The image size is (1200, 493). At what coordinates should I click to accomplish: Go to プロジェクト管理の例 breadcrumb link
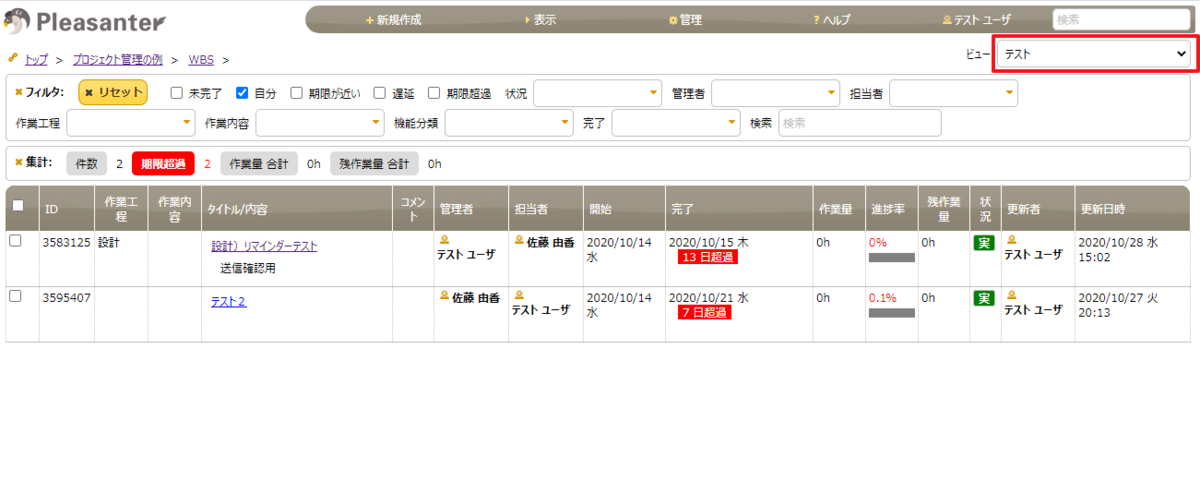coord(118,61)
